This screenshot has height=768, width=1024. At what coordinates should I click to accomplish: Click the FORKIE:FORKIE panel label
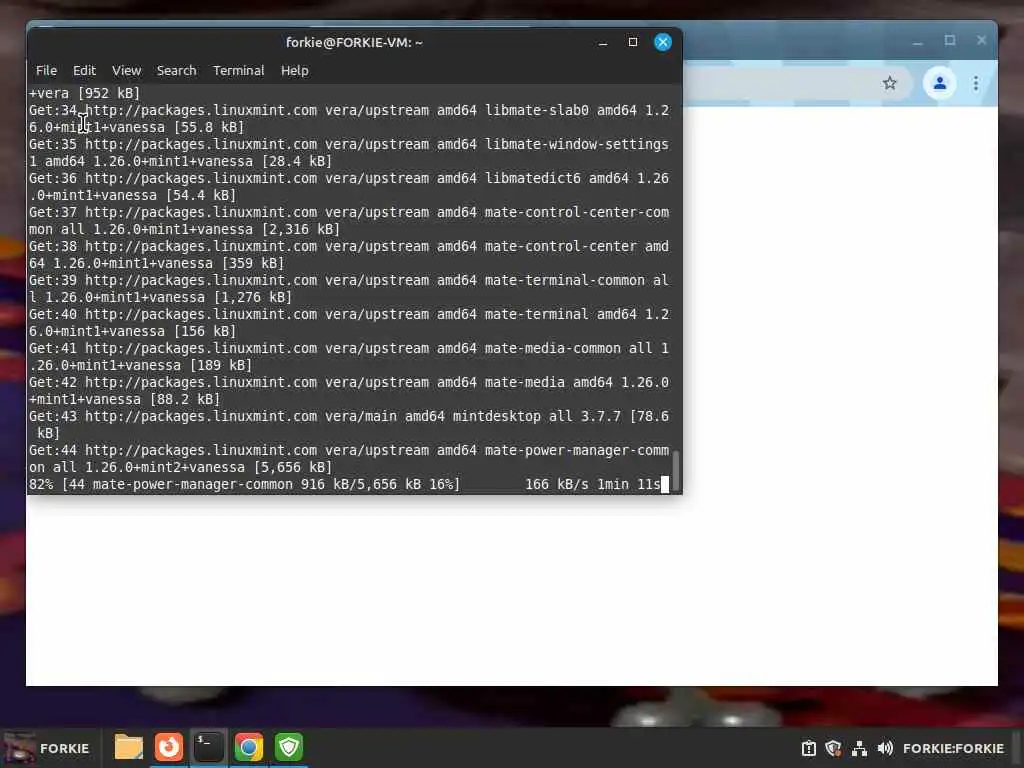tap(953, 748)
